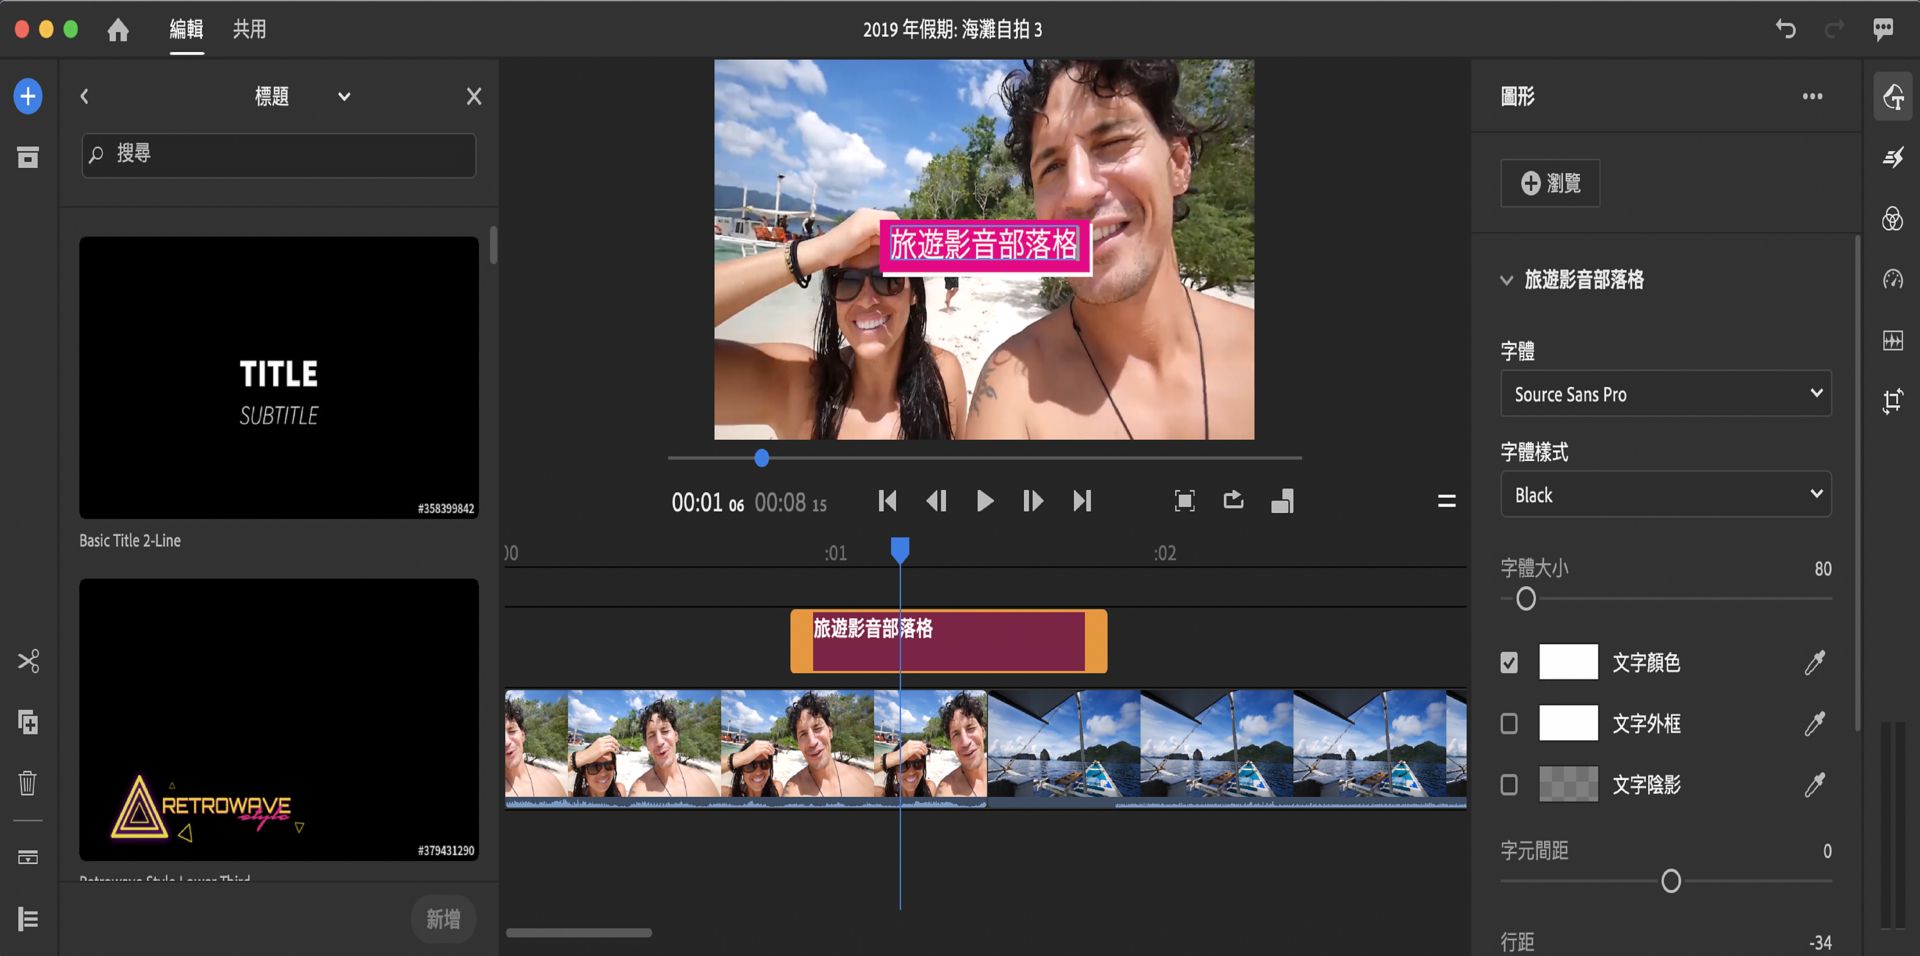Screen dimensions: 1920x956
Task: Click the timeline horizontal scrollbar
Action: tap(579, 933)
